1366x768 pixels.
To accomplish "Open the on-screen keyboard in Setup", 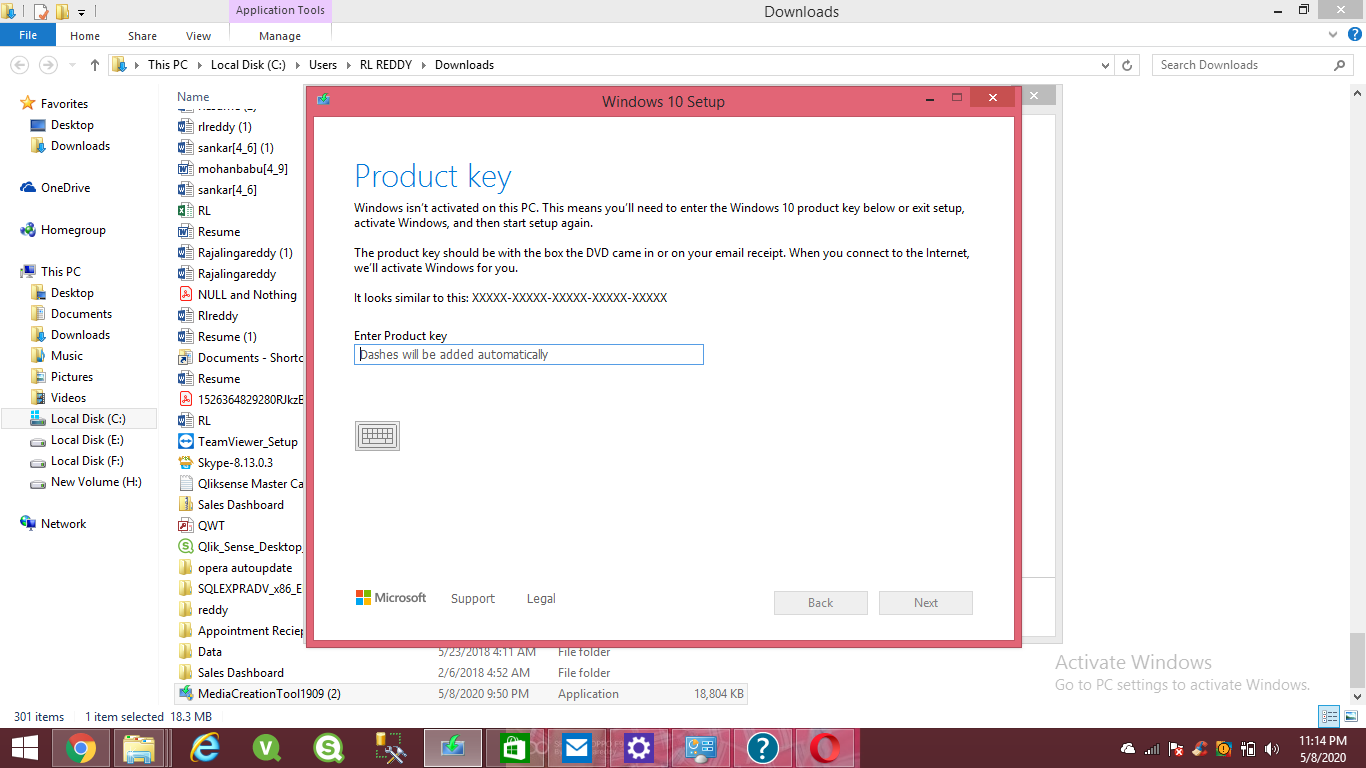I will [x=377, y=436].
